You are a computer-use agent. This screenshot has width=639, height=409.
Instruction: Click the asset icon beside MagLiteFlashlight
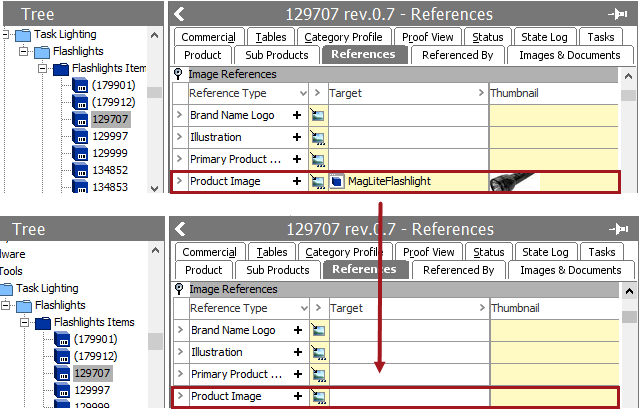337,181
